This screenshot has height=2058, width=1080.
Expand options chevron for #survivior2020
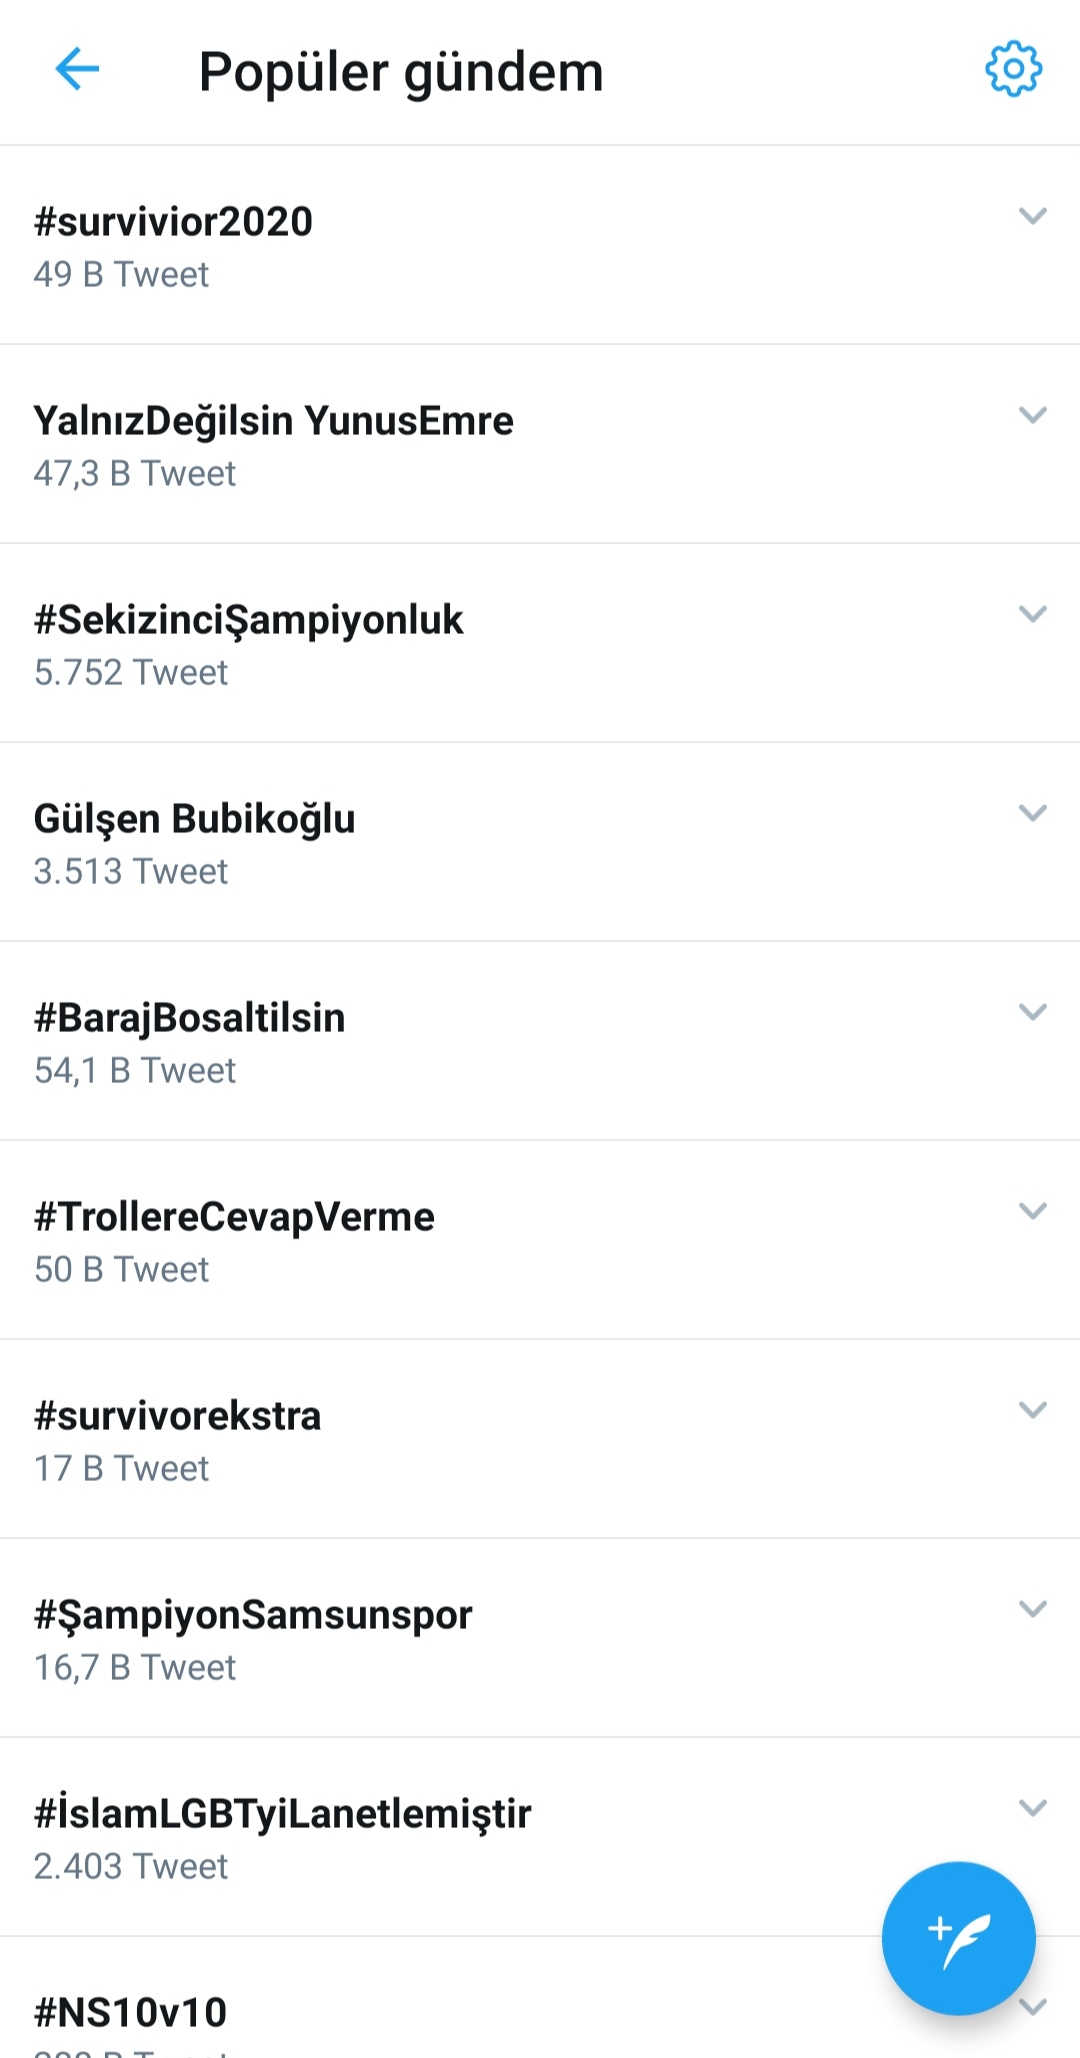click(x=1032, y=216)
